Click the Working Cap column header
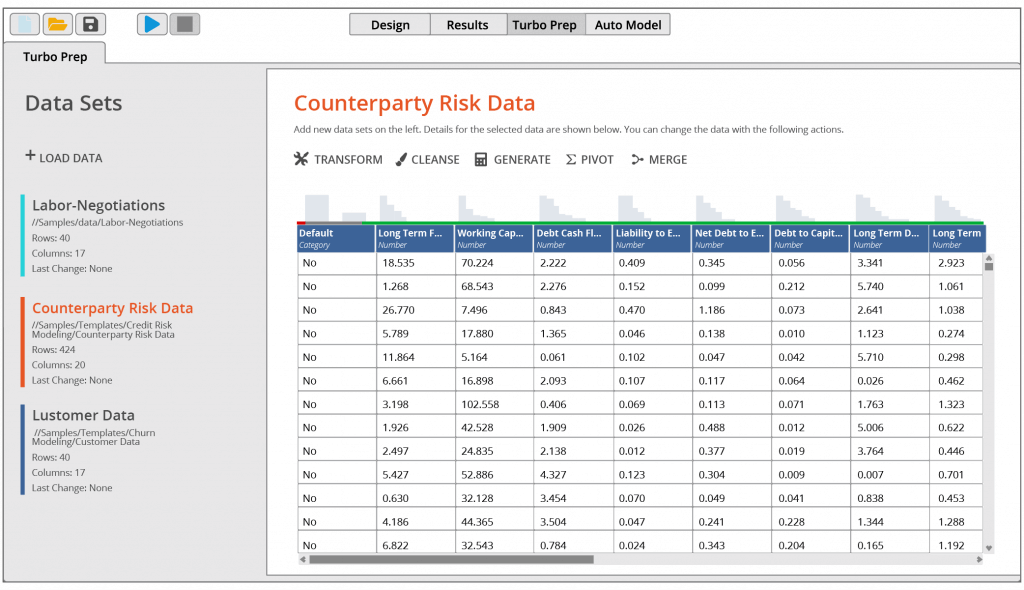This screenshot has height=590, width=1024. pyautogui.click(x=493, y=238)
